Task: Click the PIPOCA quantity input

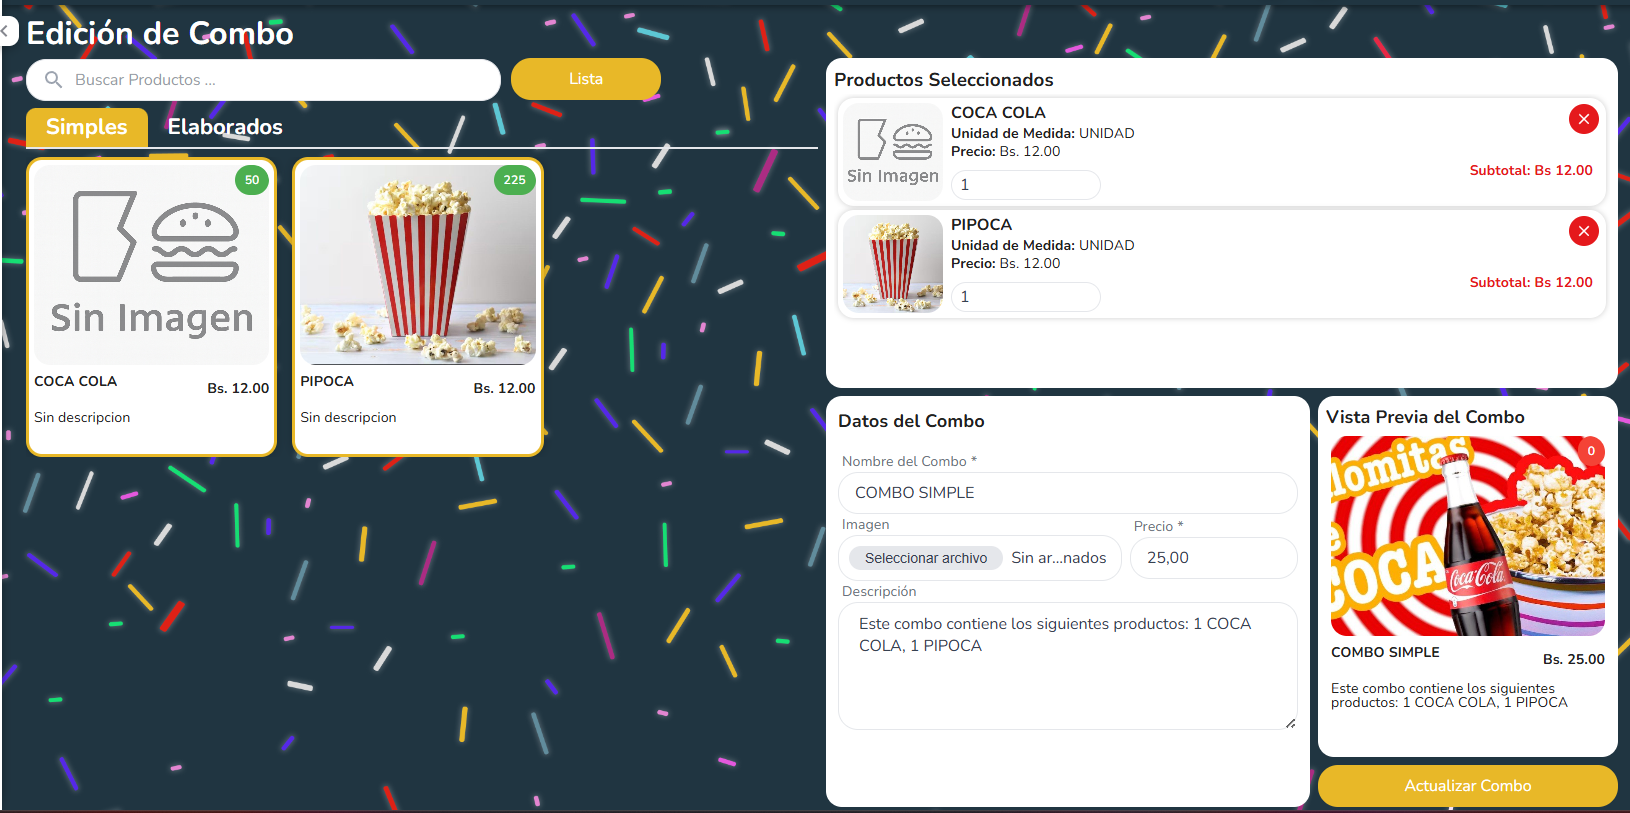Action: pos(1025,297)
